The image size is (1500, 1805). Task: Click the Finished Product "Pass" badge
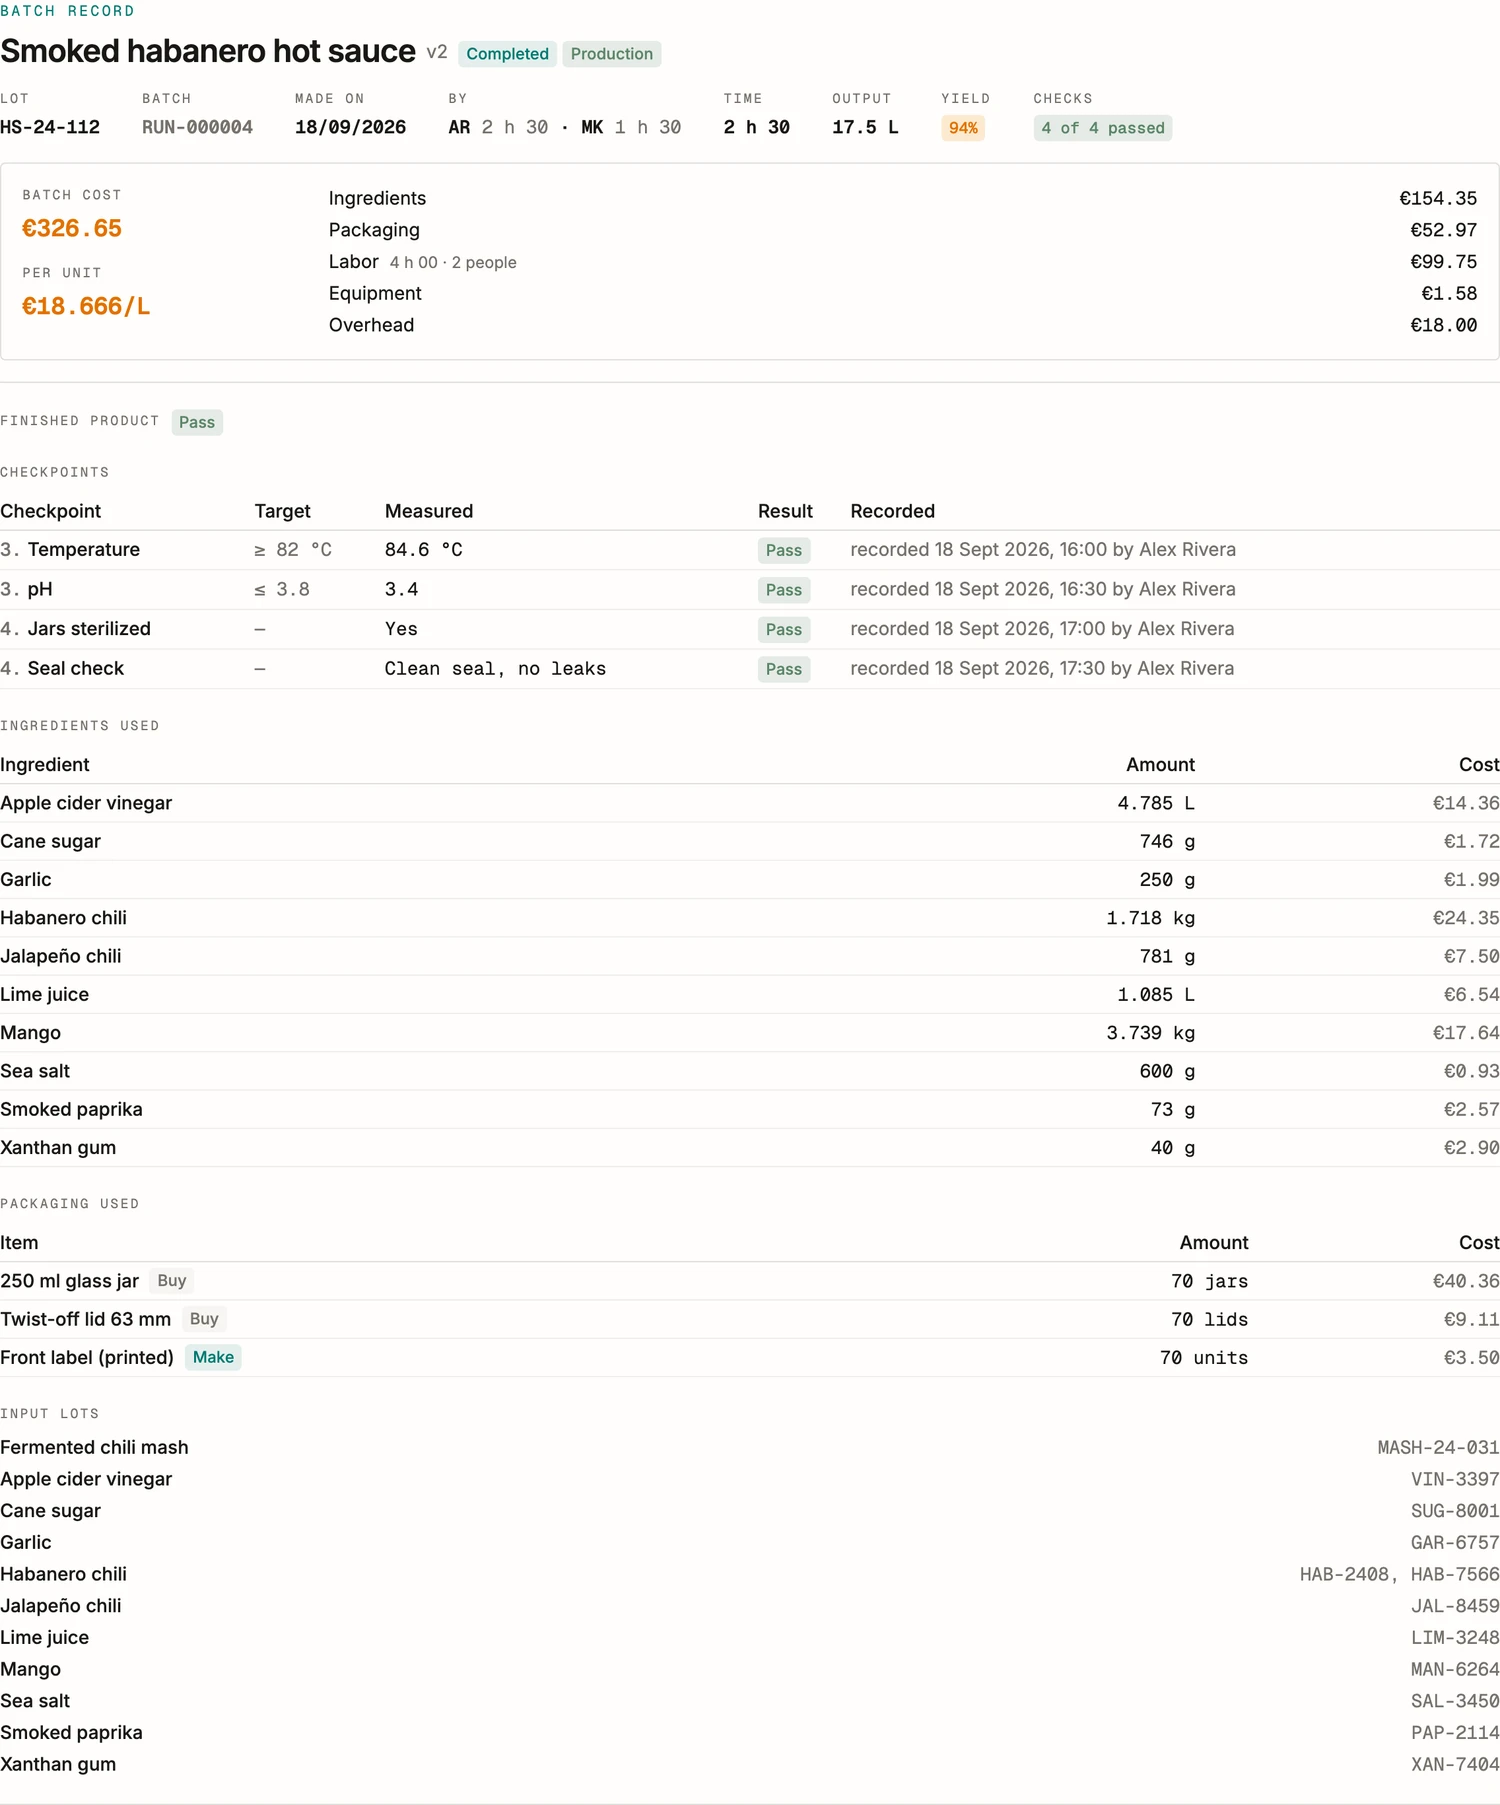coord(197,422)
